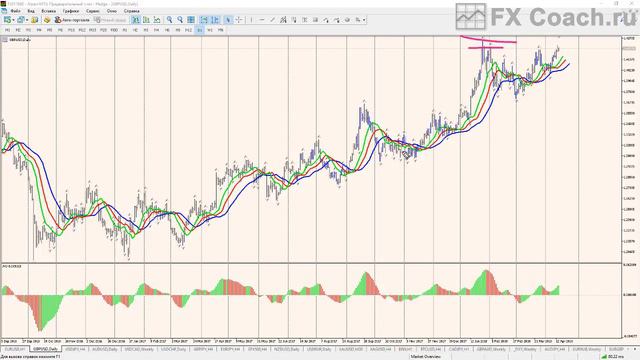Click the 80.22 ms connection status indicator

coord(613,357)
